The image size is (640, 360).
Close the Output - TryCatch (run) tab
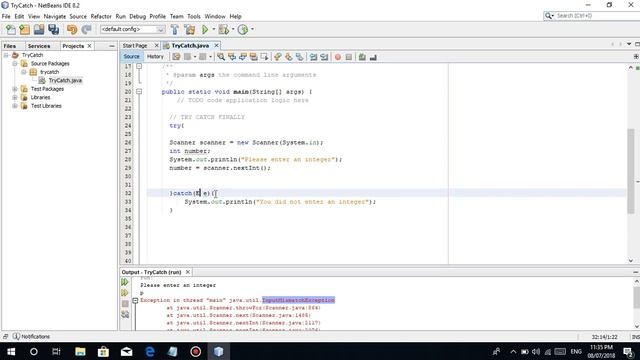click(188, 272)
